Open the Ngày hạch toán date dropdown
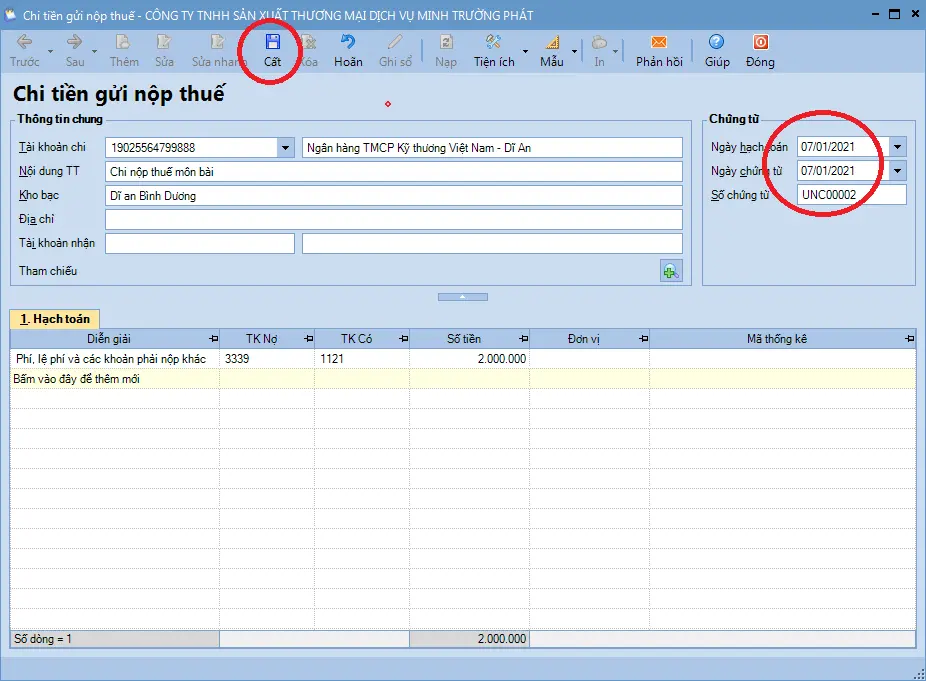The height and width of the screenshot is (681, 926). [x=897, y=146]
